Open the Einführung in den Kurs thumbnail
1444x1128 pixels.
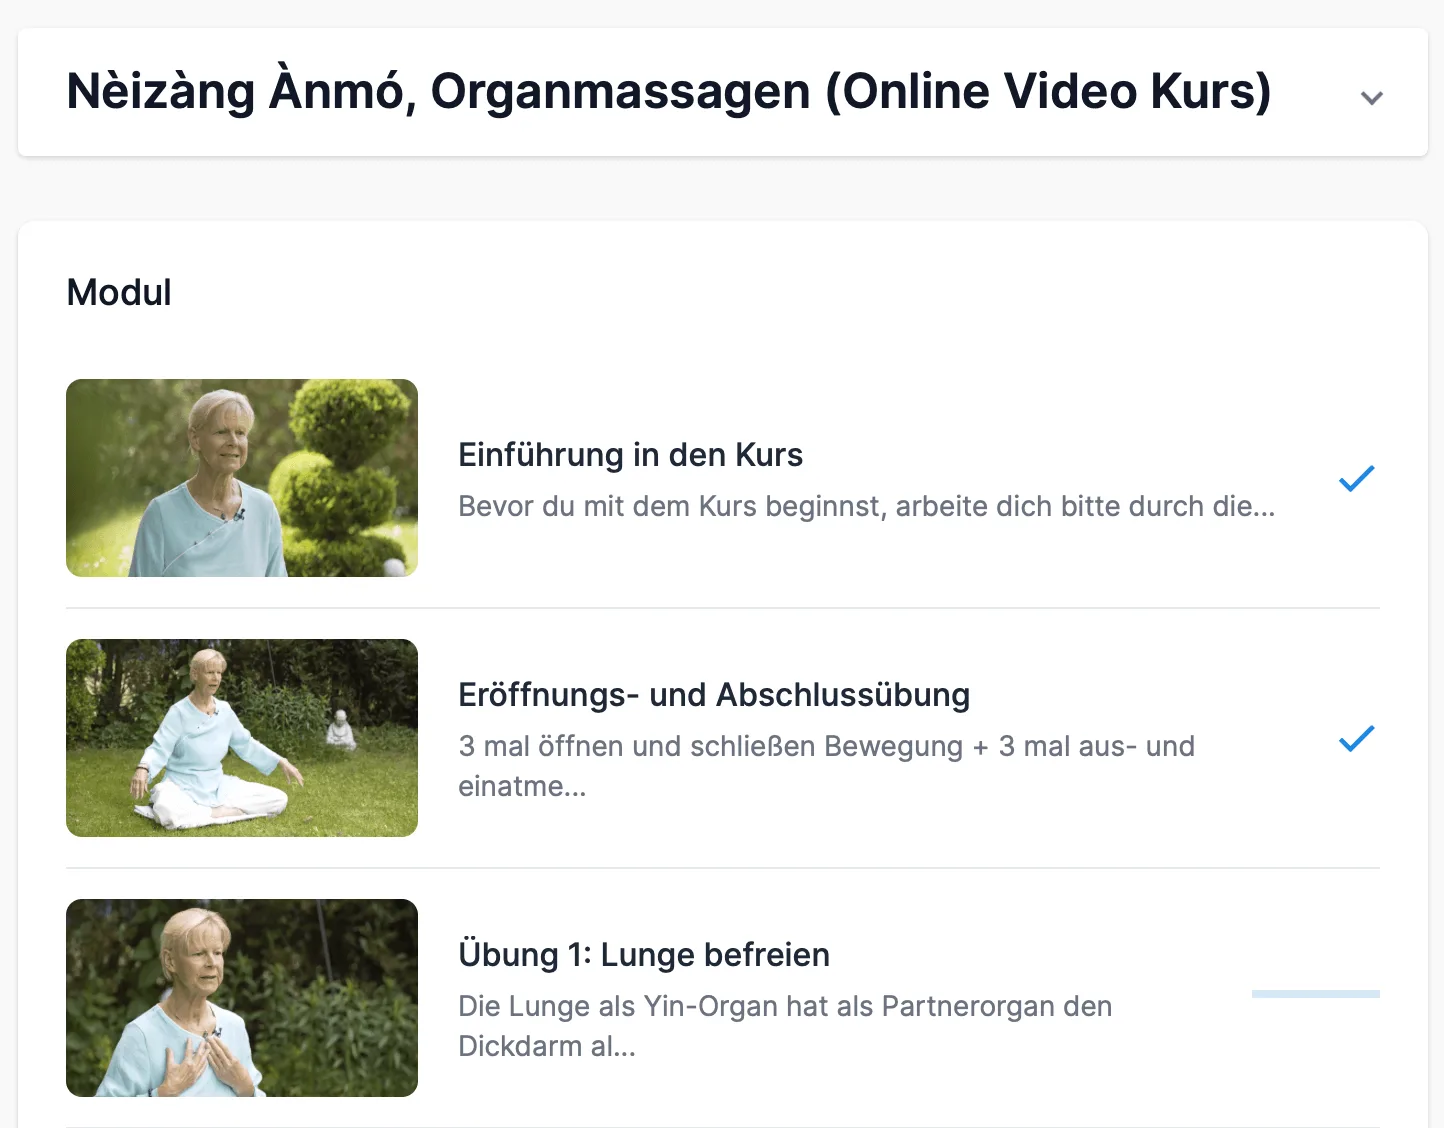242,478
